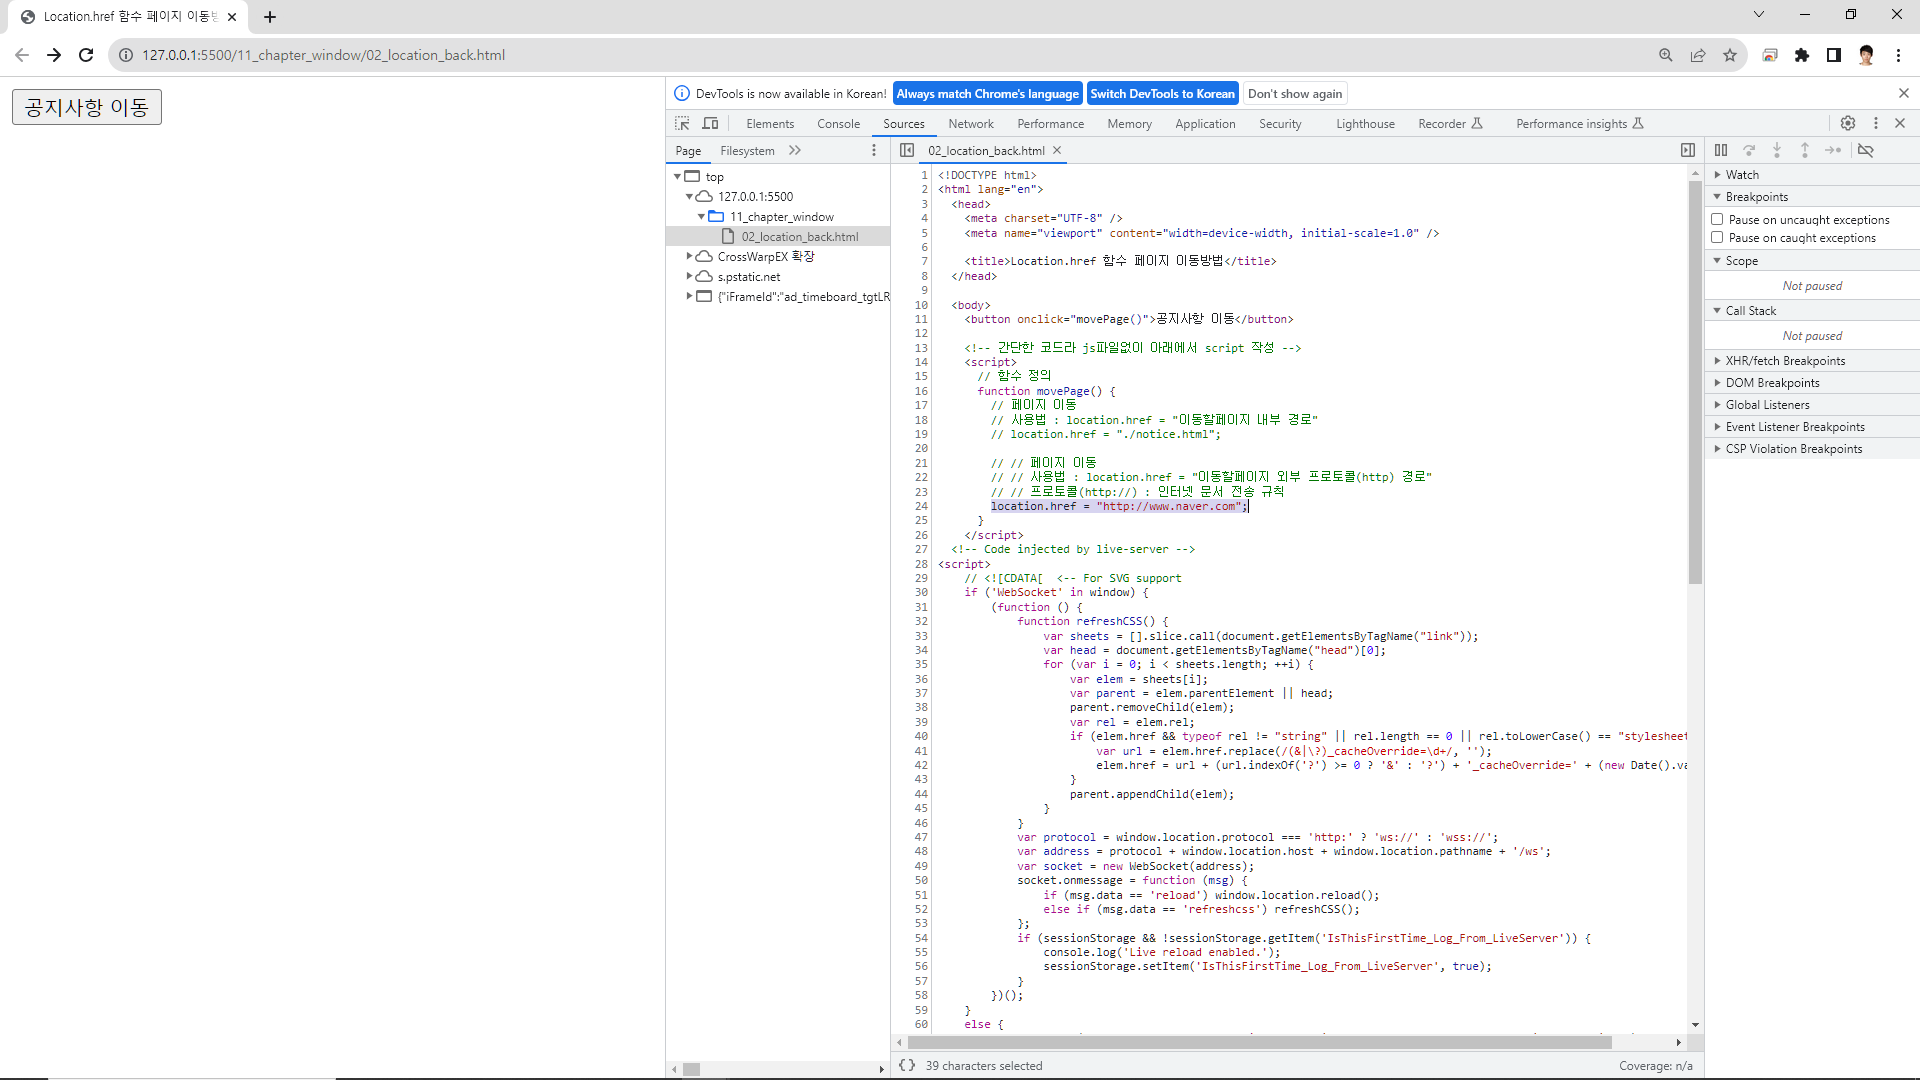Toggle the device toolbar icon

tap(710, 123)
